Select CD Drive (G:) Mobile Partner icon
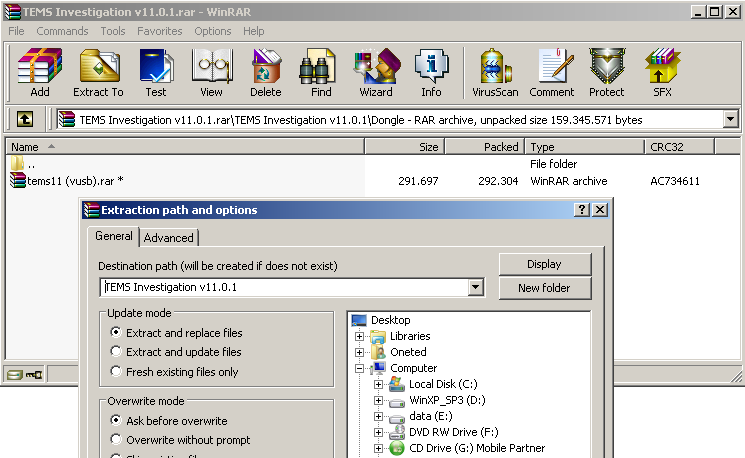Viewport: 745px width, 458px height. (x=397, y=448)
